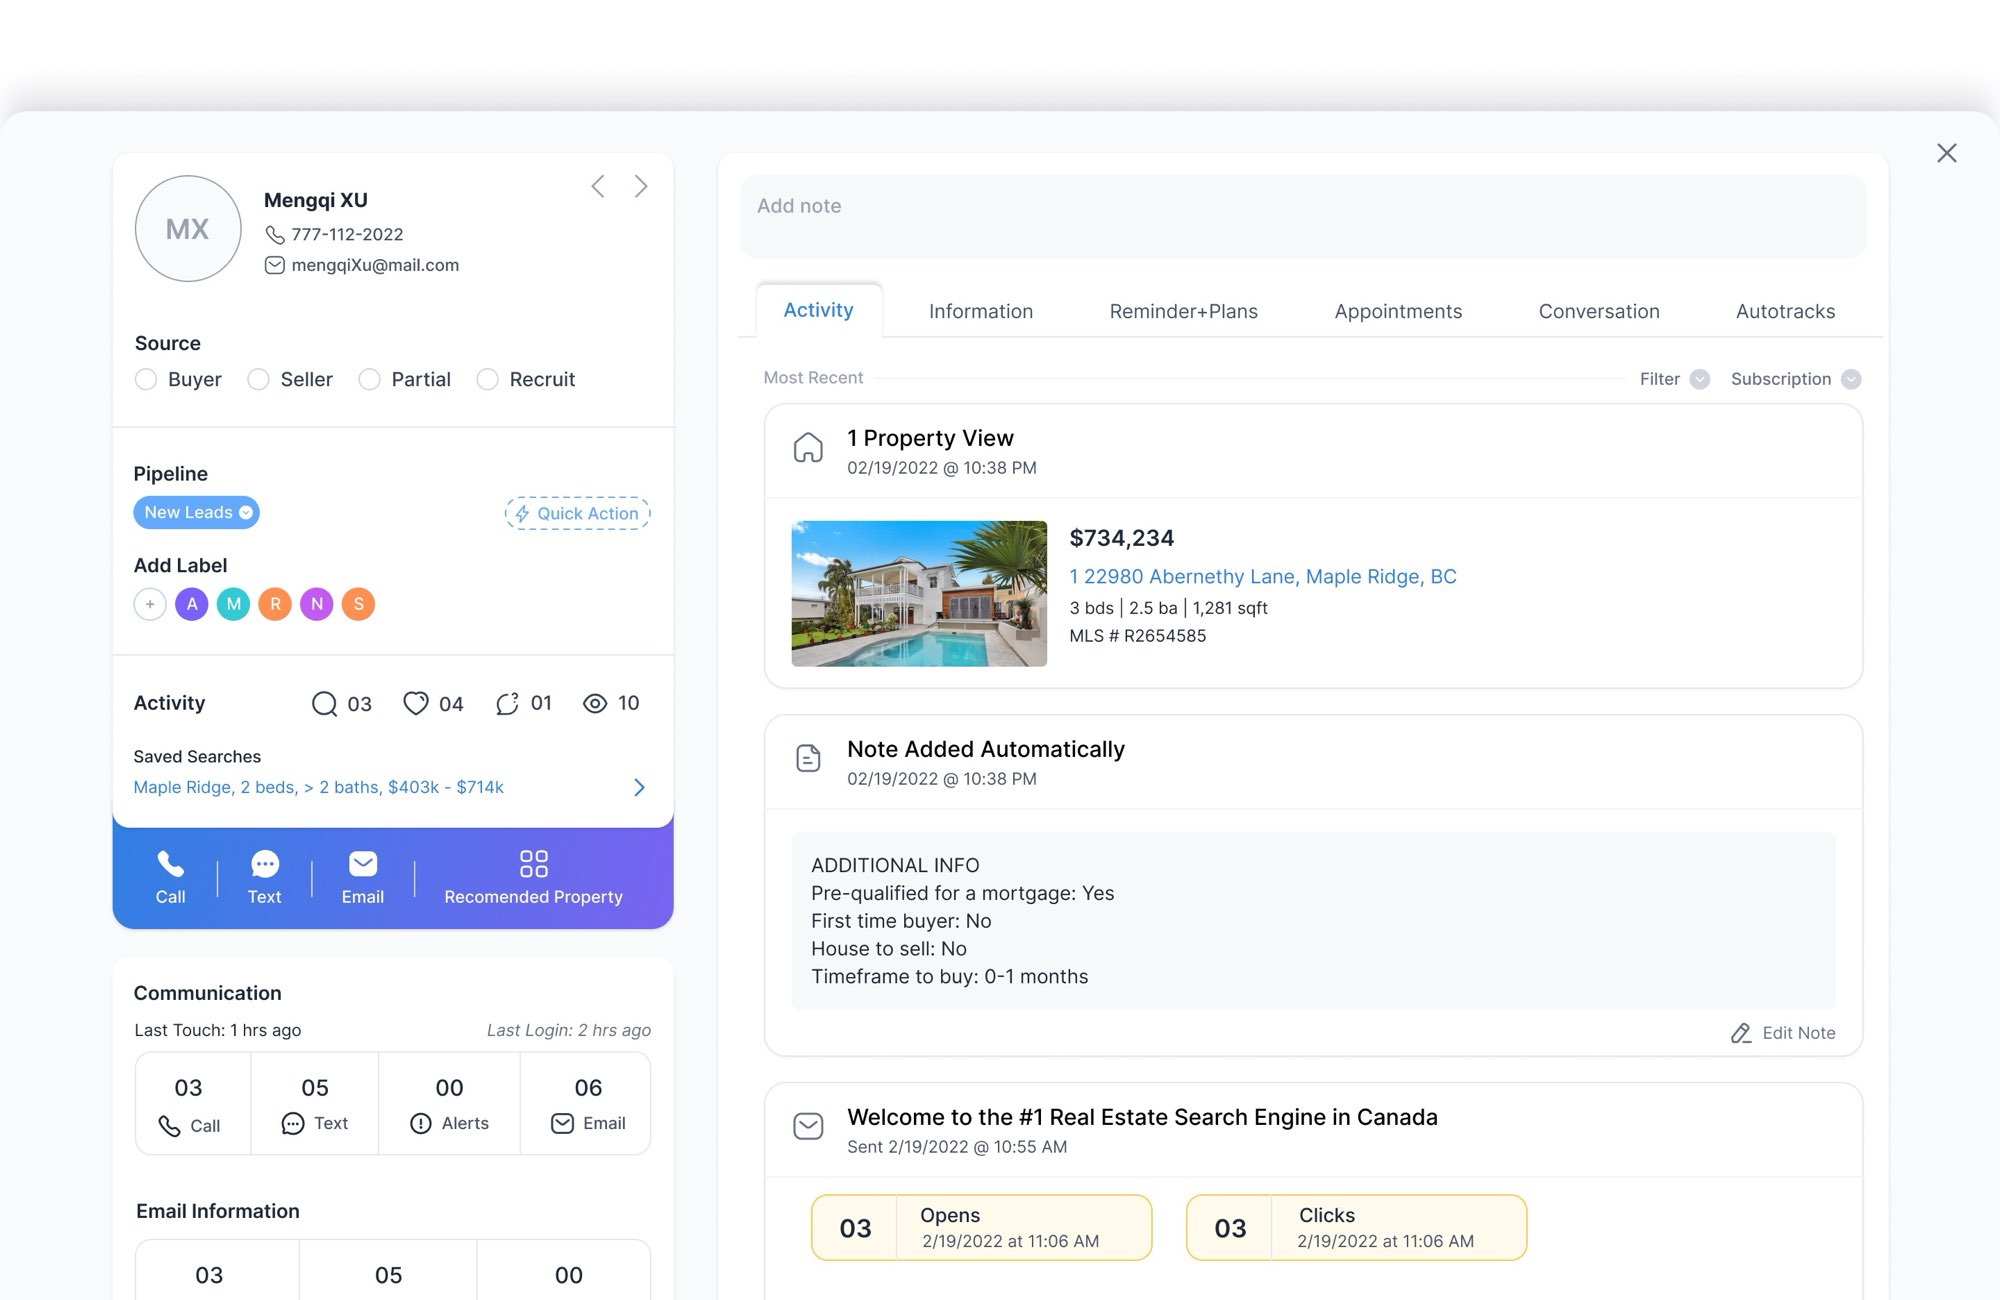Open the Filter dropdown

pyautogui.click(x=1675, y=379)
